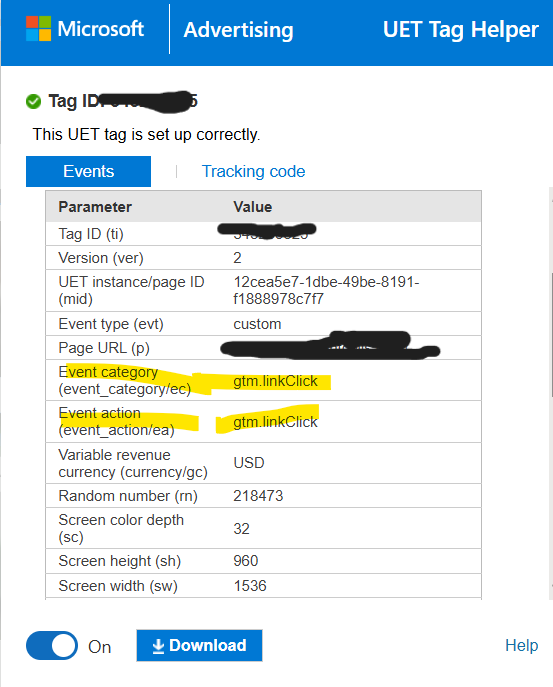
Task: Switch to the Tracking code tab
Action: [x=253, y=171]
